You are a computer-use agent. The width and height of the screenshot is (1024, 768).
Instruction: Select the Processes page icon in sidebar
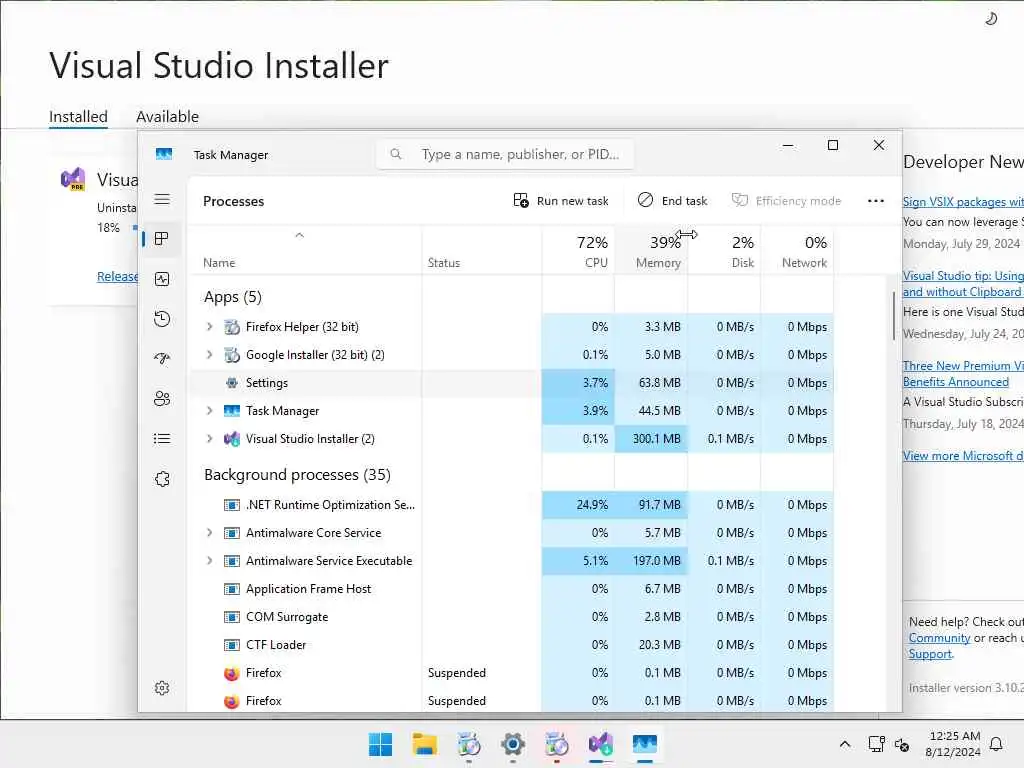[162, 239]
